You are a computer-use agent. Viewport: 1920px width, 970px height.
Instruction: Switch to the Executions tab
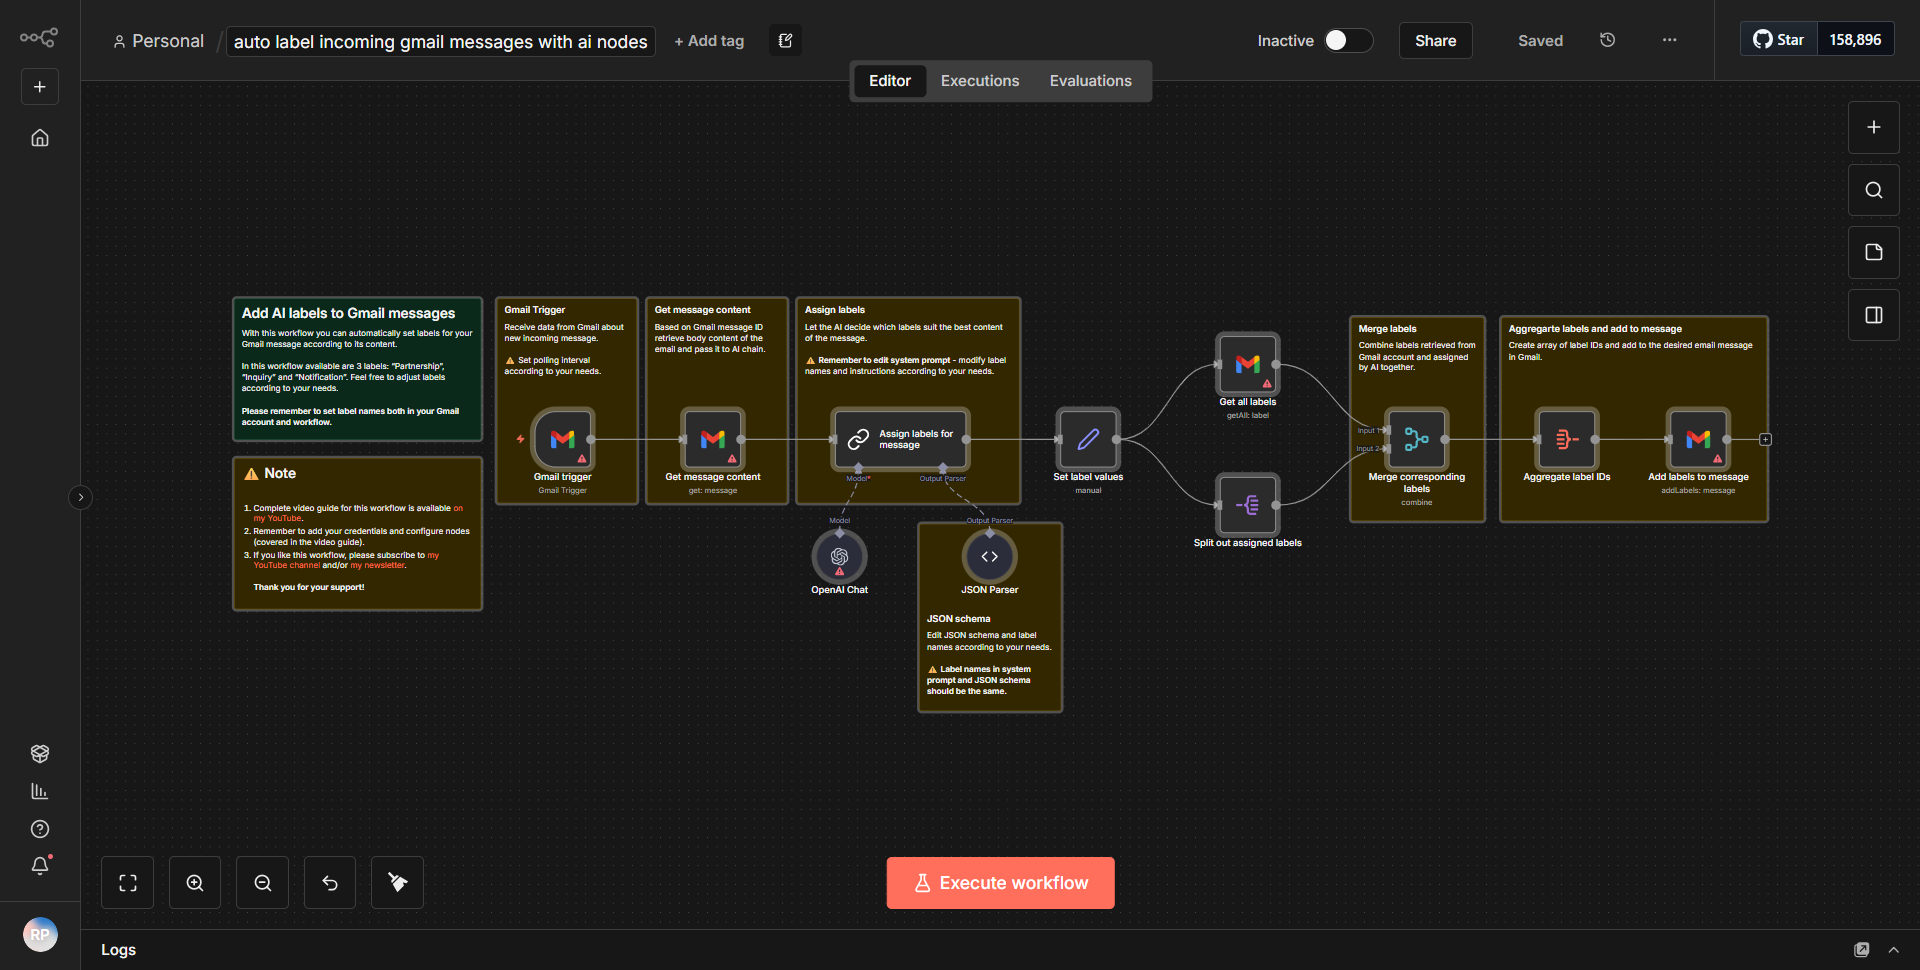click(x=979, y=80)
